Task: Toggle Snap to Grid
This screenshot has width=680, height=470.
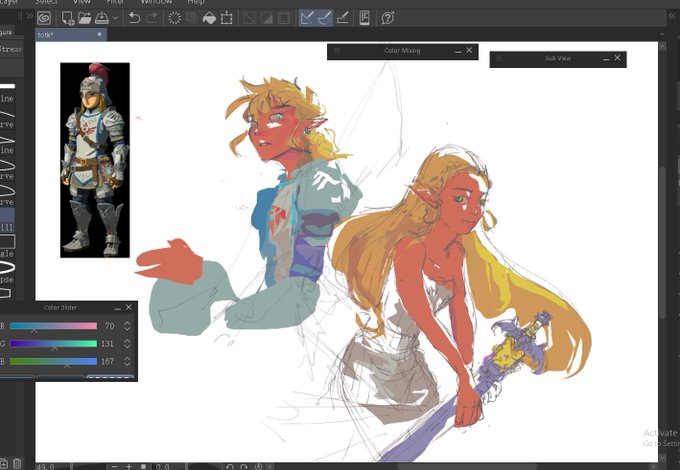Action: 343,18
